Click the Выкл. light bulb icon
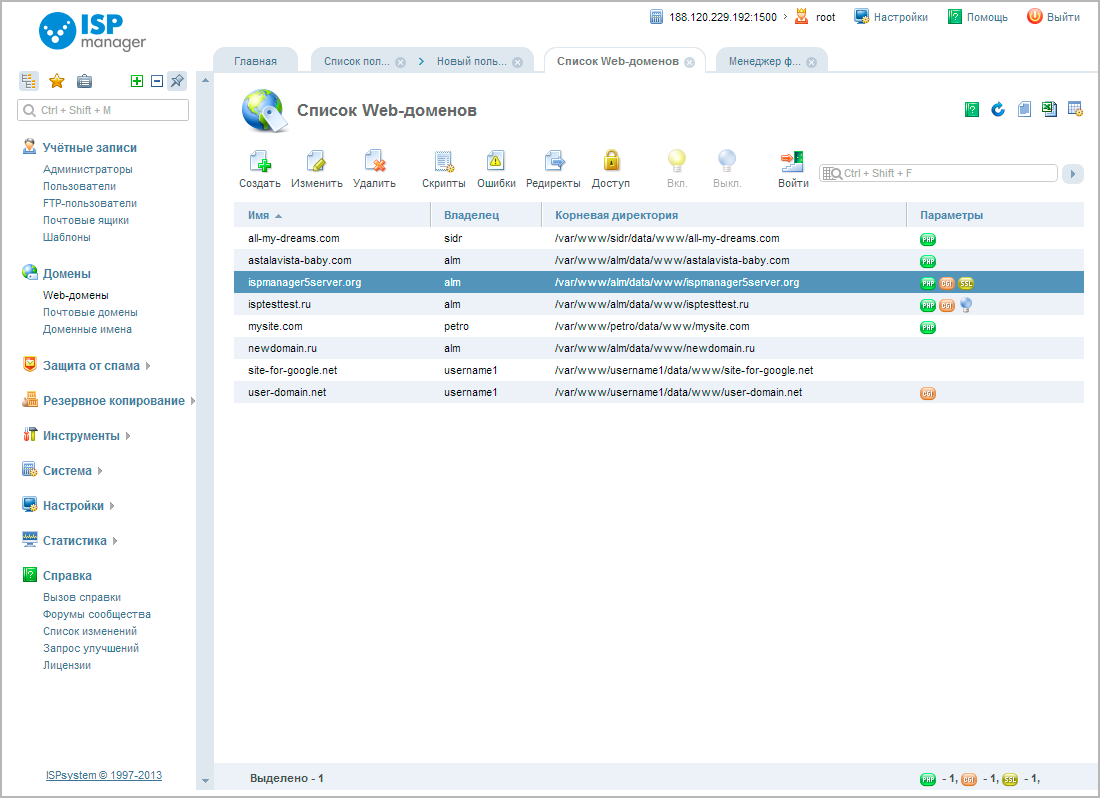This screenshot has height=798, width=1100. [727, 161]
